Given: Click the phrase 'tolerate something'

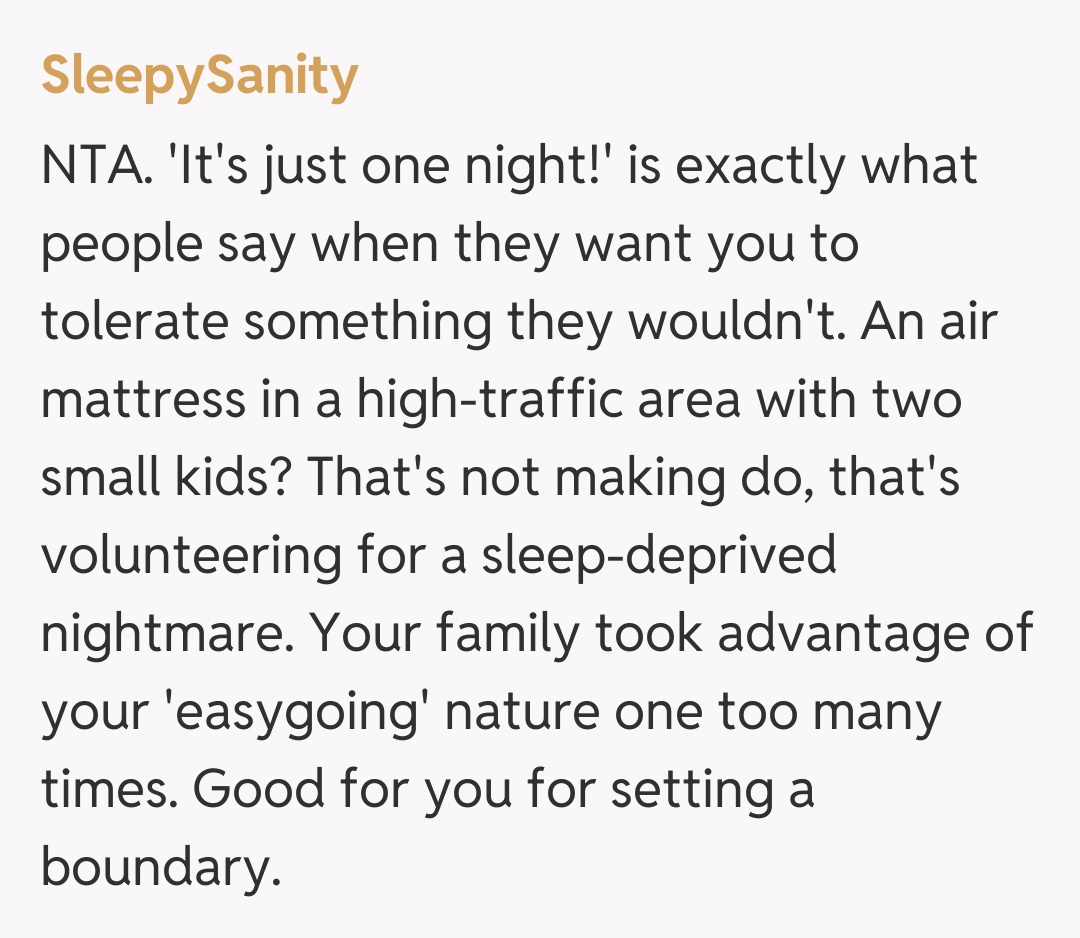Looking at the screenshot, I should click(266, 322).
